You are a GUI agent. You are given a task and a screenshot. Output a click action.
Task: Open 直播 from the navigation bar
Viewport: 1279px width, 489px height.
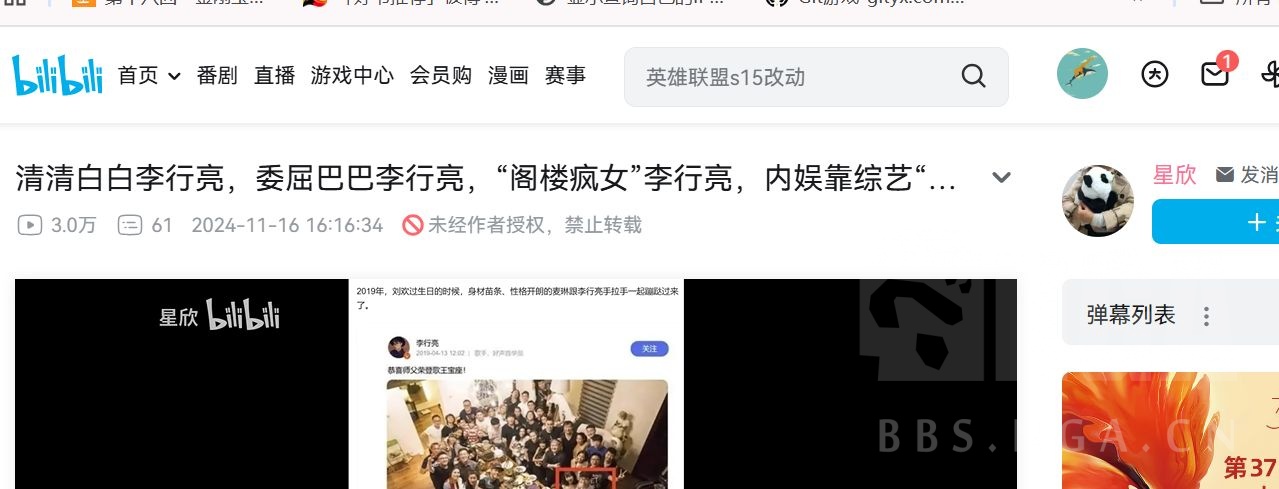(x=274, y=75)
